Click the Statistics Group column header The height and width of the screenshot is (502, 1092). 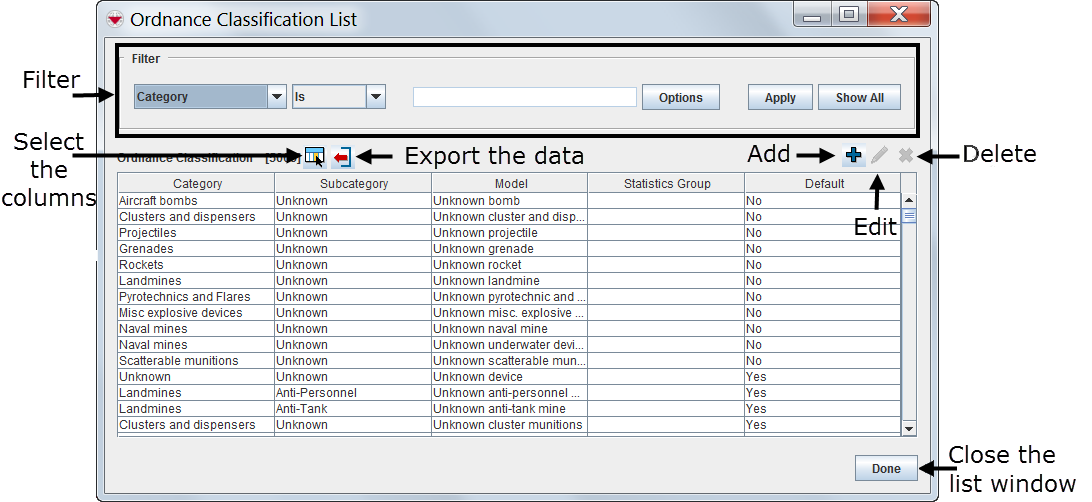(666, 184)
